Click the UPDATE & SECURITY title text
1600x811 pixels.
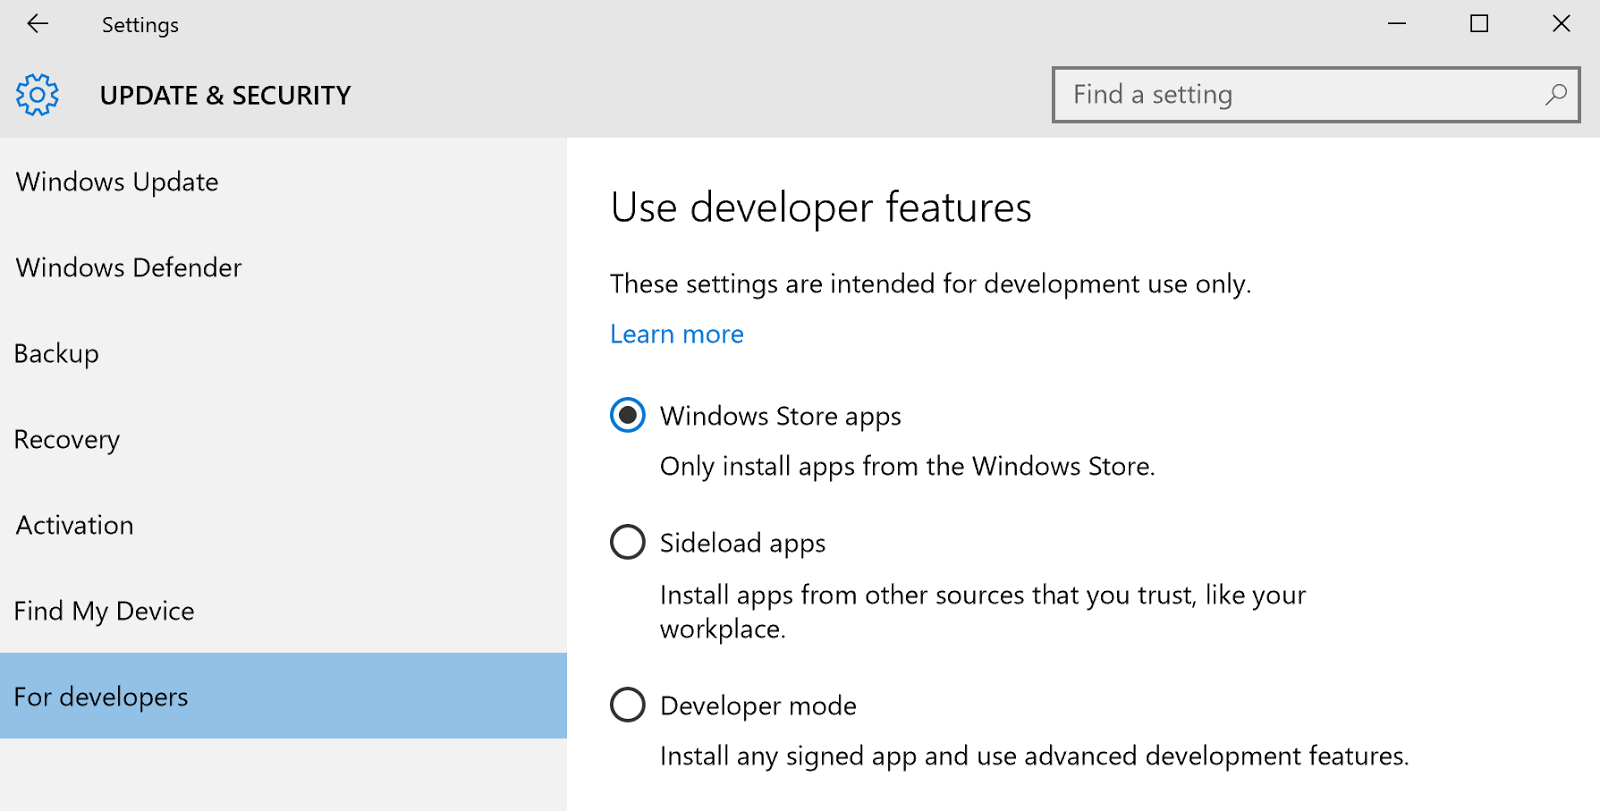pos(225,95)
